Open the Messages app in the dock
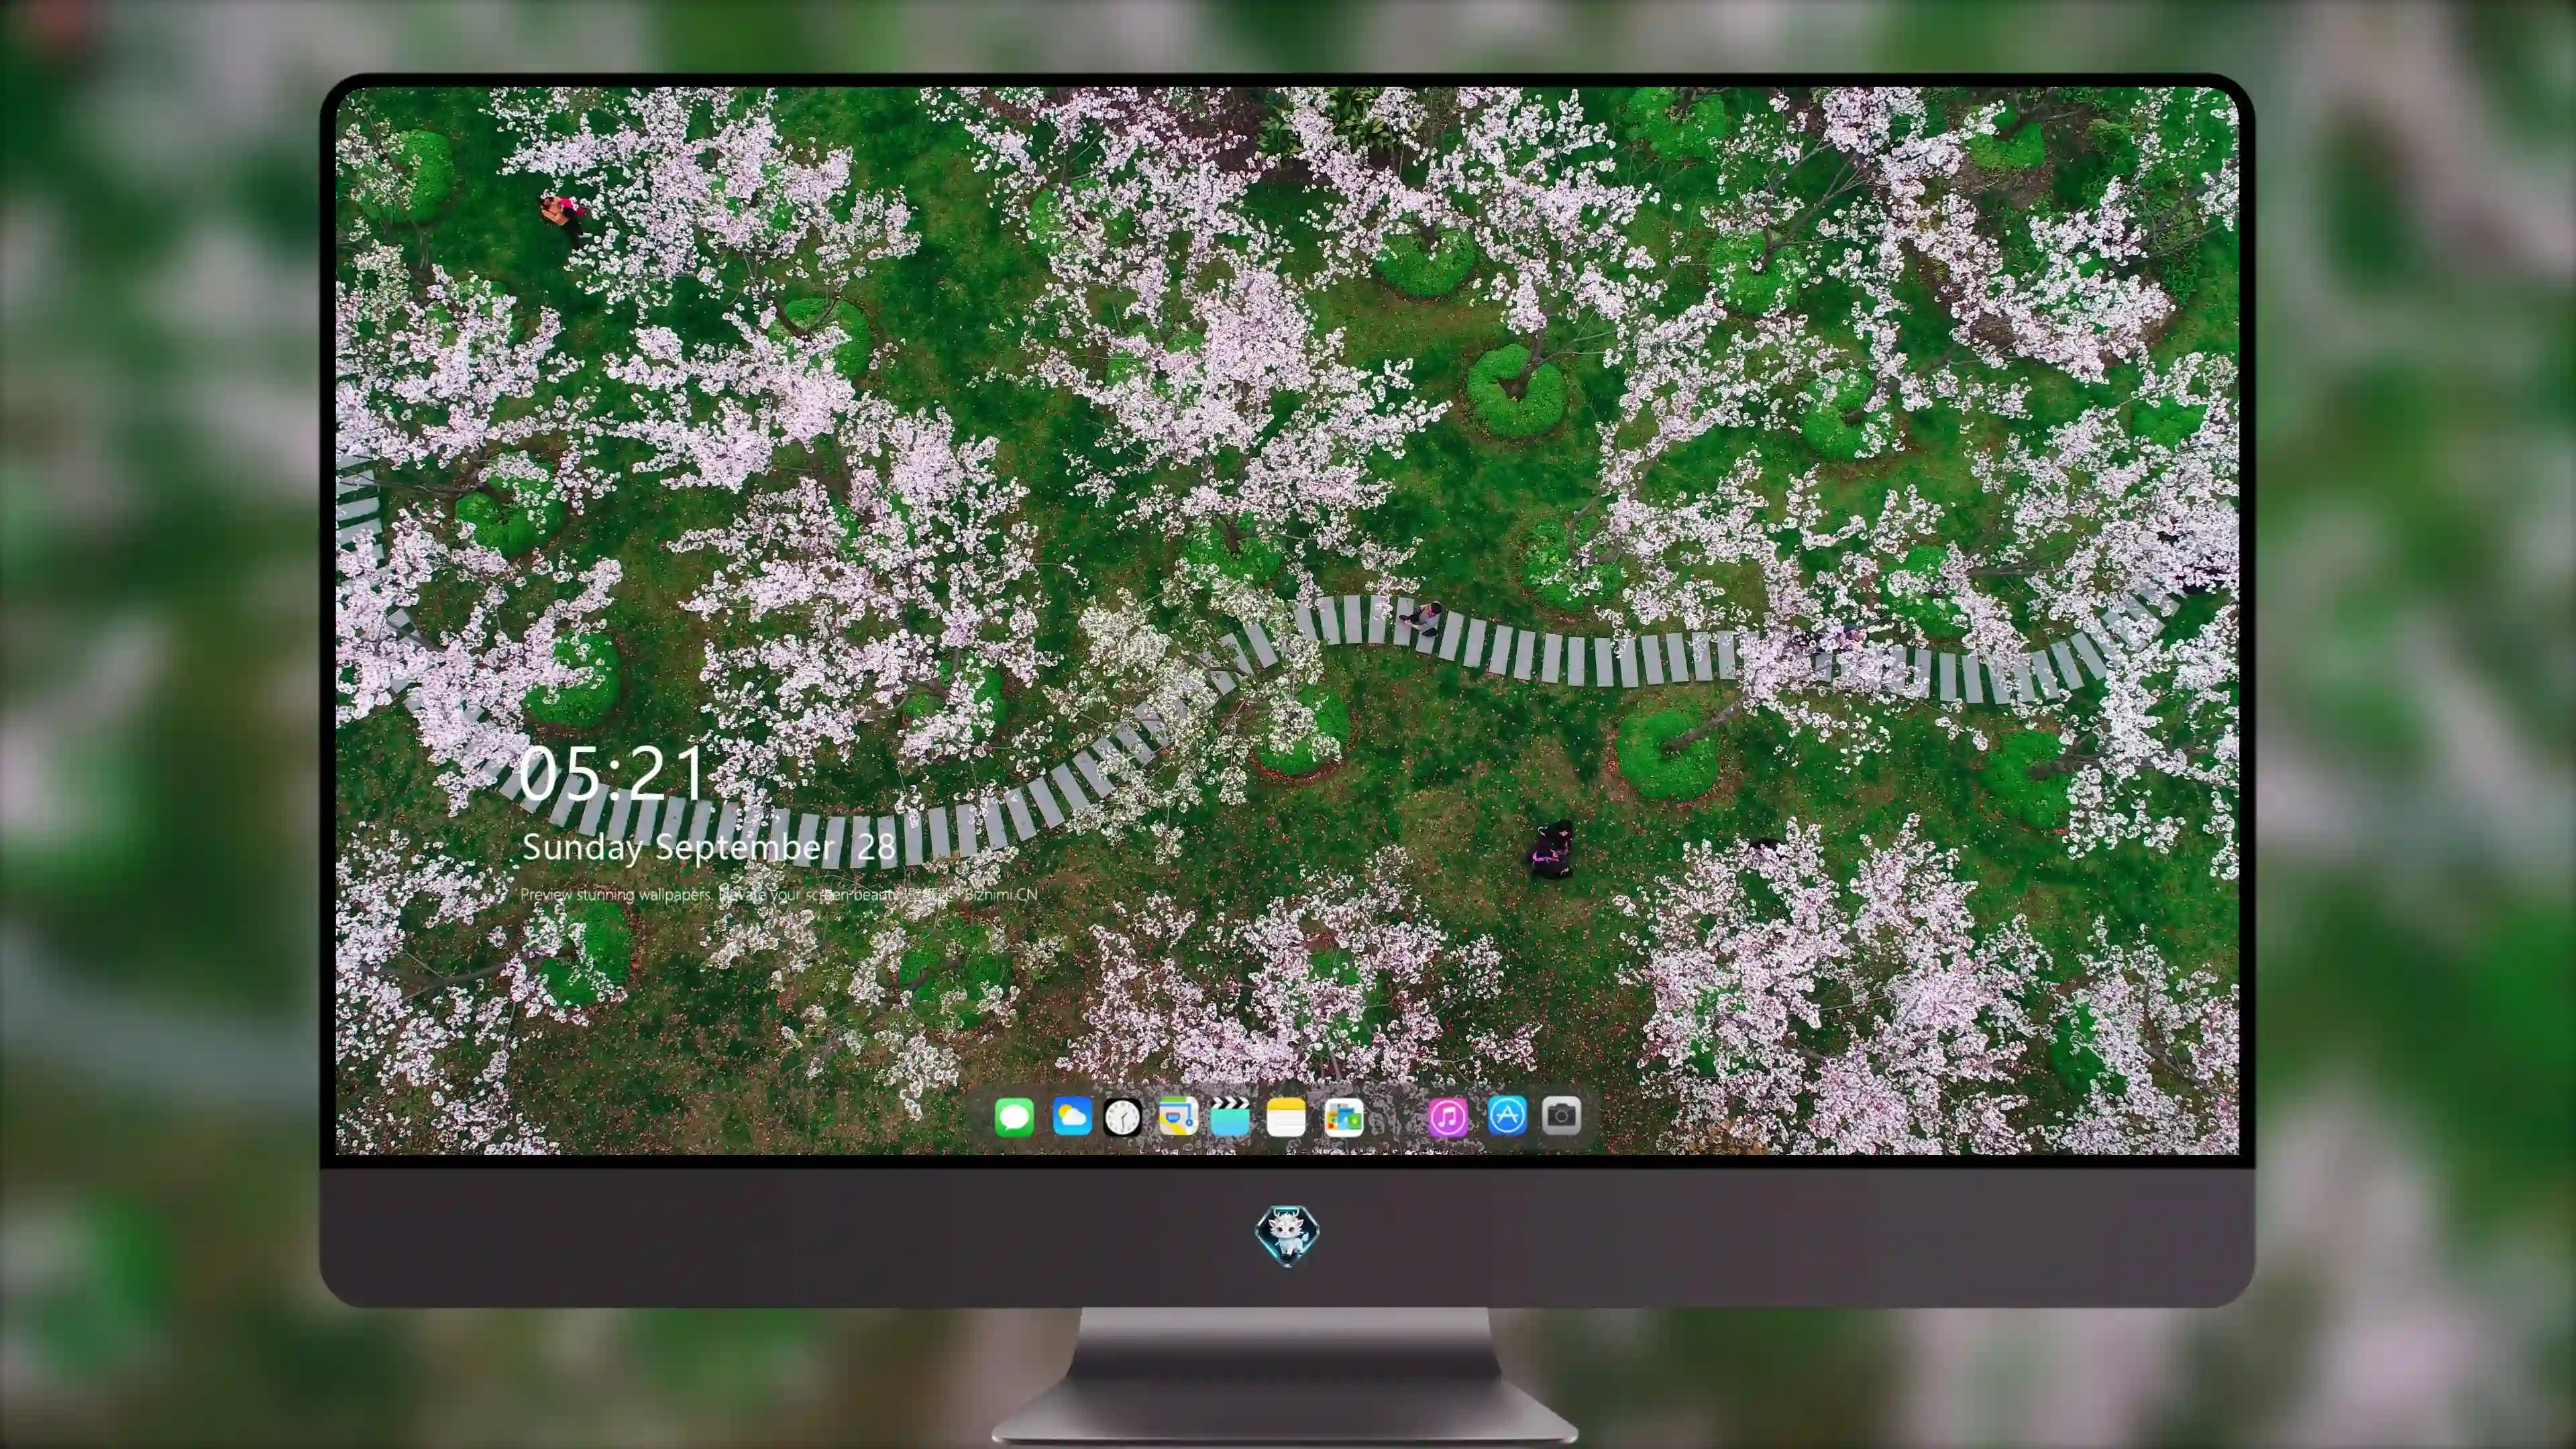Image resolution: width=2576 pixels, height=1449 pixels. (1014, 1116)
